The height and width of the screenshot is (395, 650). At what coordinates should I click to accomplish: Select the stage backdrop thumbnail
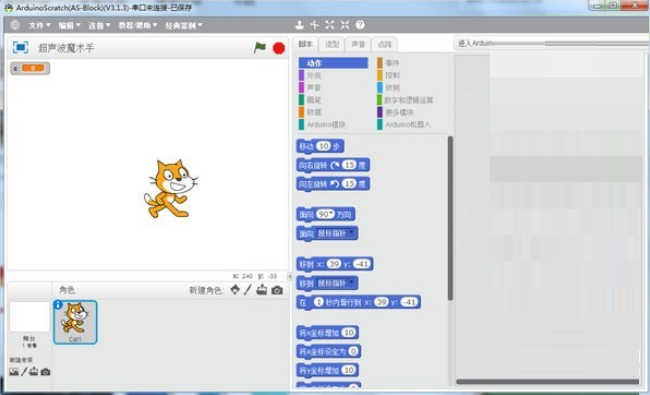[29, 317]
